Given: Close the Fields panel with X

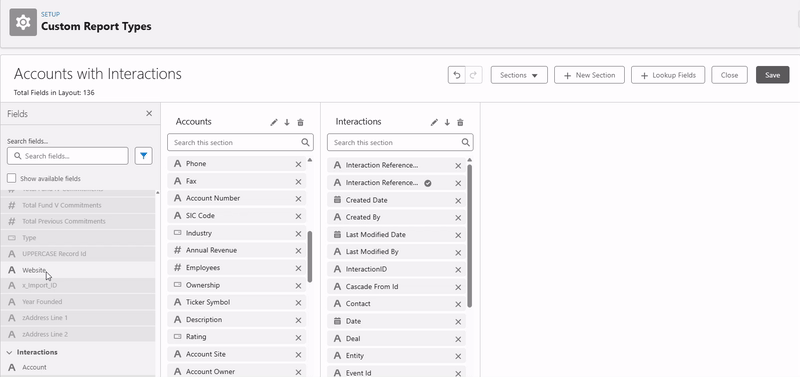Looking at the screenshot, I should (149, 113).
